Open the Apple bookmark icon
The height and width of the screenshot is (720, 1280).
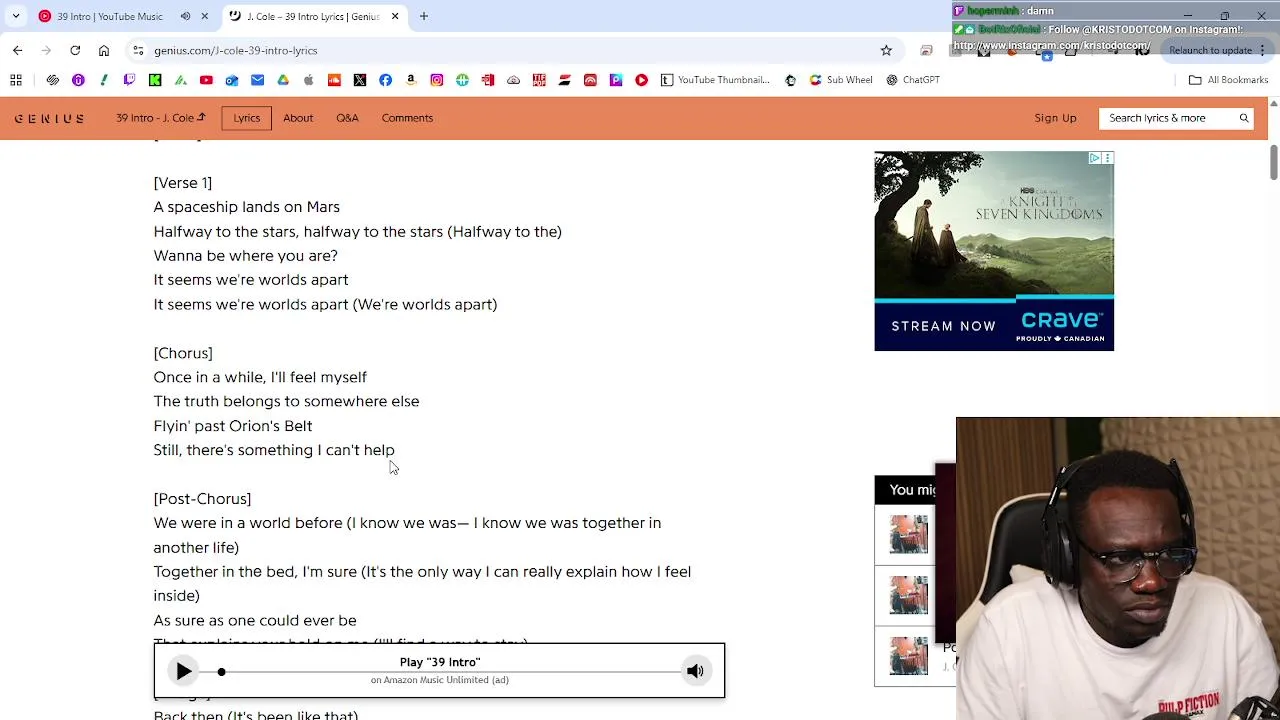coord(308,80)
